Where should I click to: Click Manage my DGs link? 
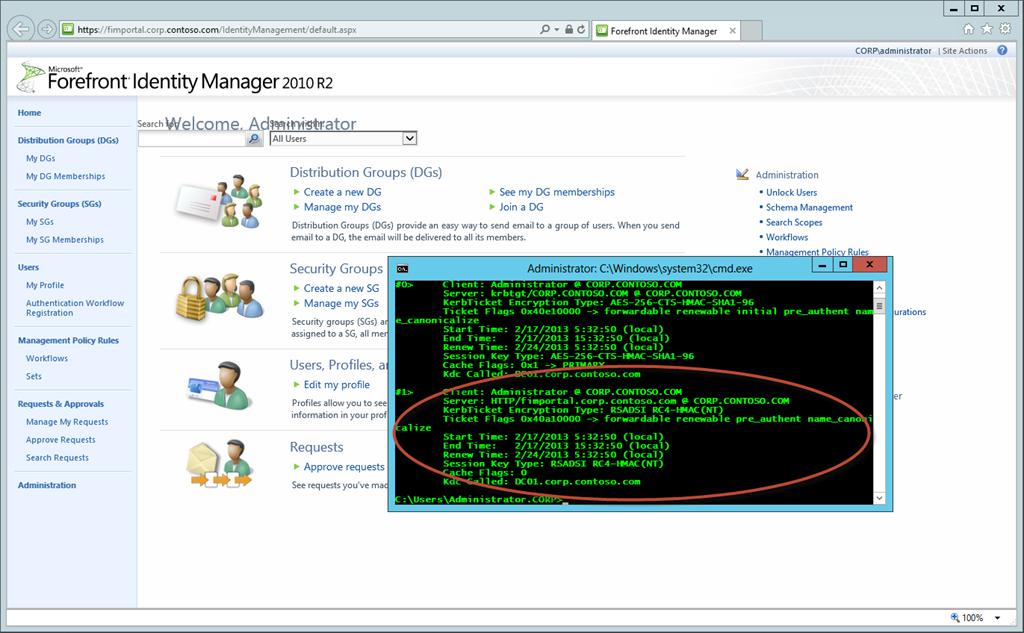click(x=342, y=207)
